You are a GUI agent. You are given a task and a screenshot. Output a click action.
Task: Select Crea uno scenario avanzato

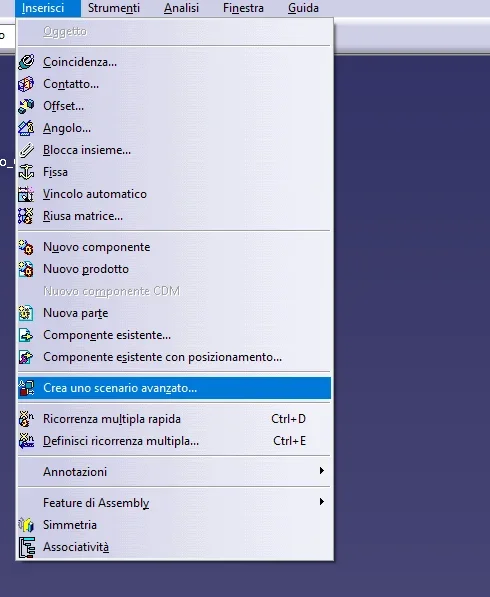[x=174, y=388]
